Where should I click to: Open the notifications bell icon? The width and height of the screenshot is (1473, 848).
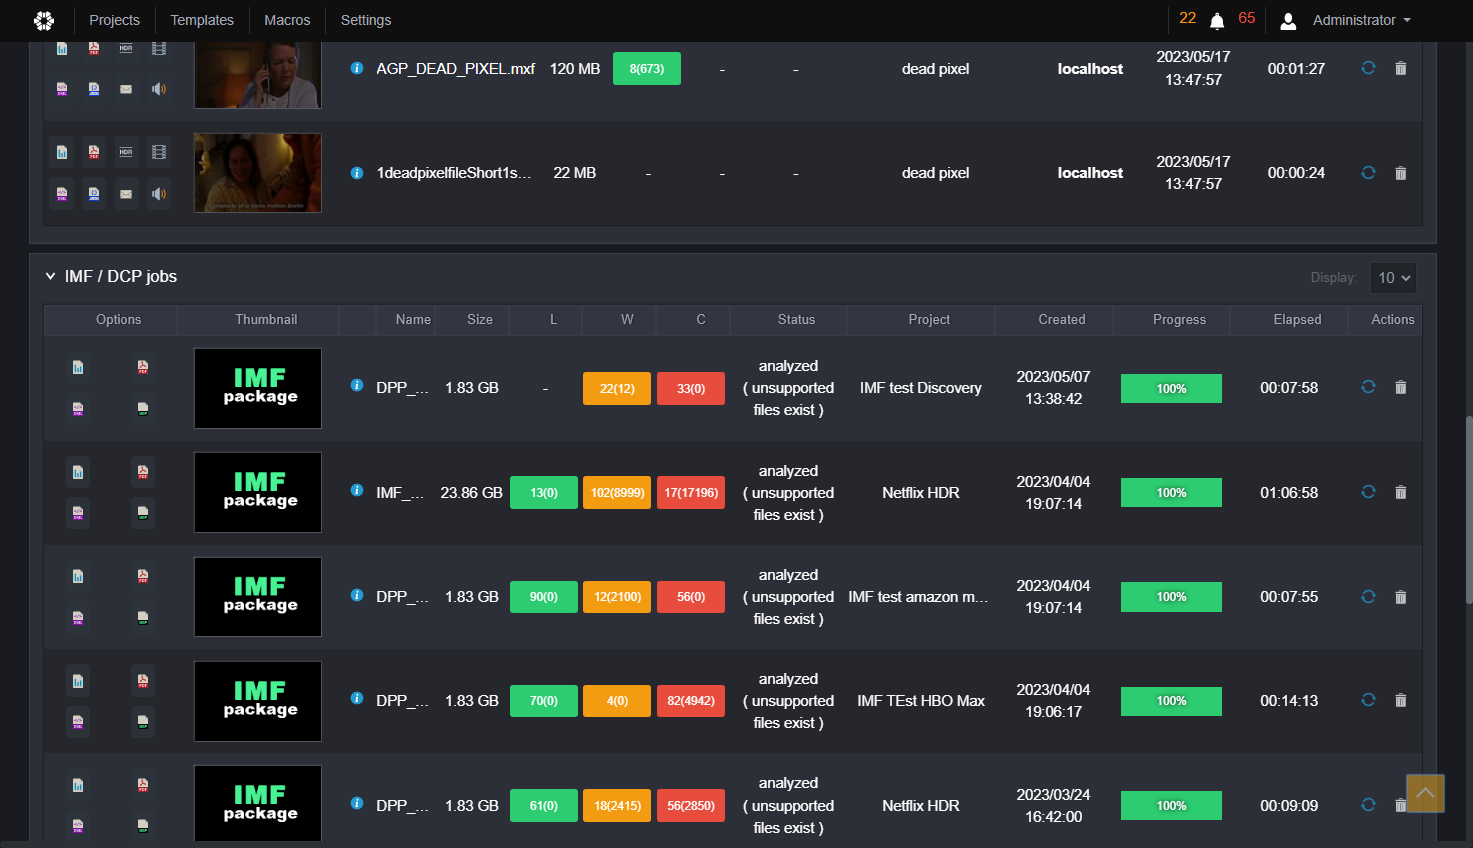pos(1217,20)
